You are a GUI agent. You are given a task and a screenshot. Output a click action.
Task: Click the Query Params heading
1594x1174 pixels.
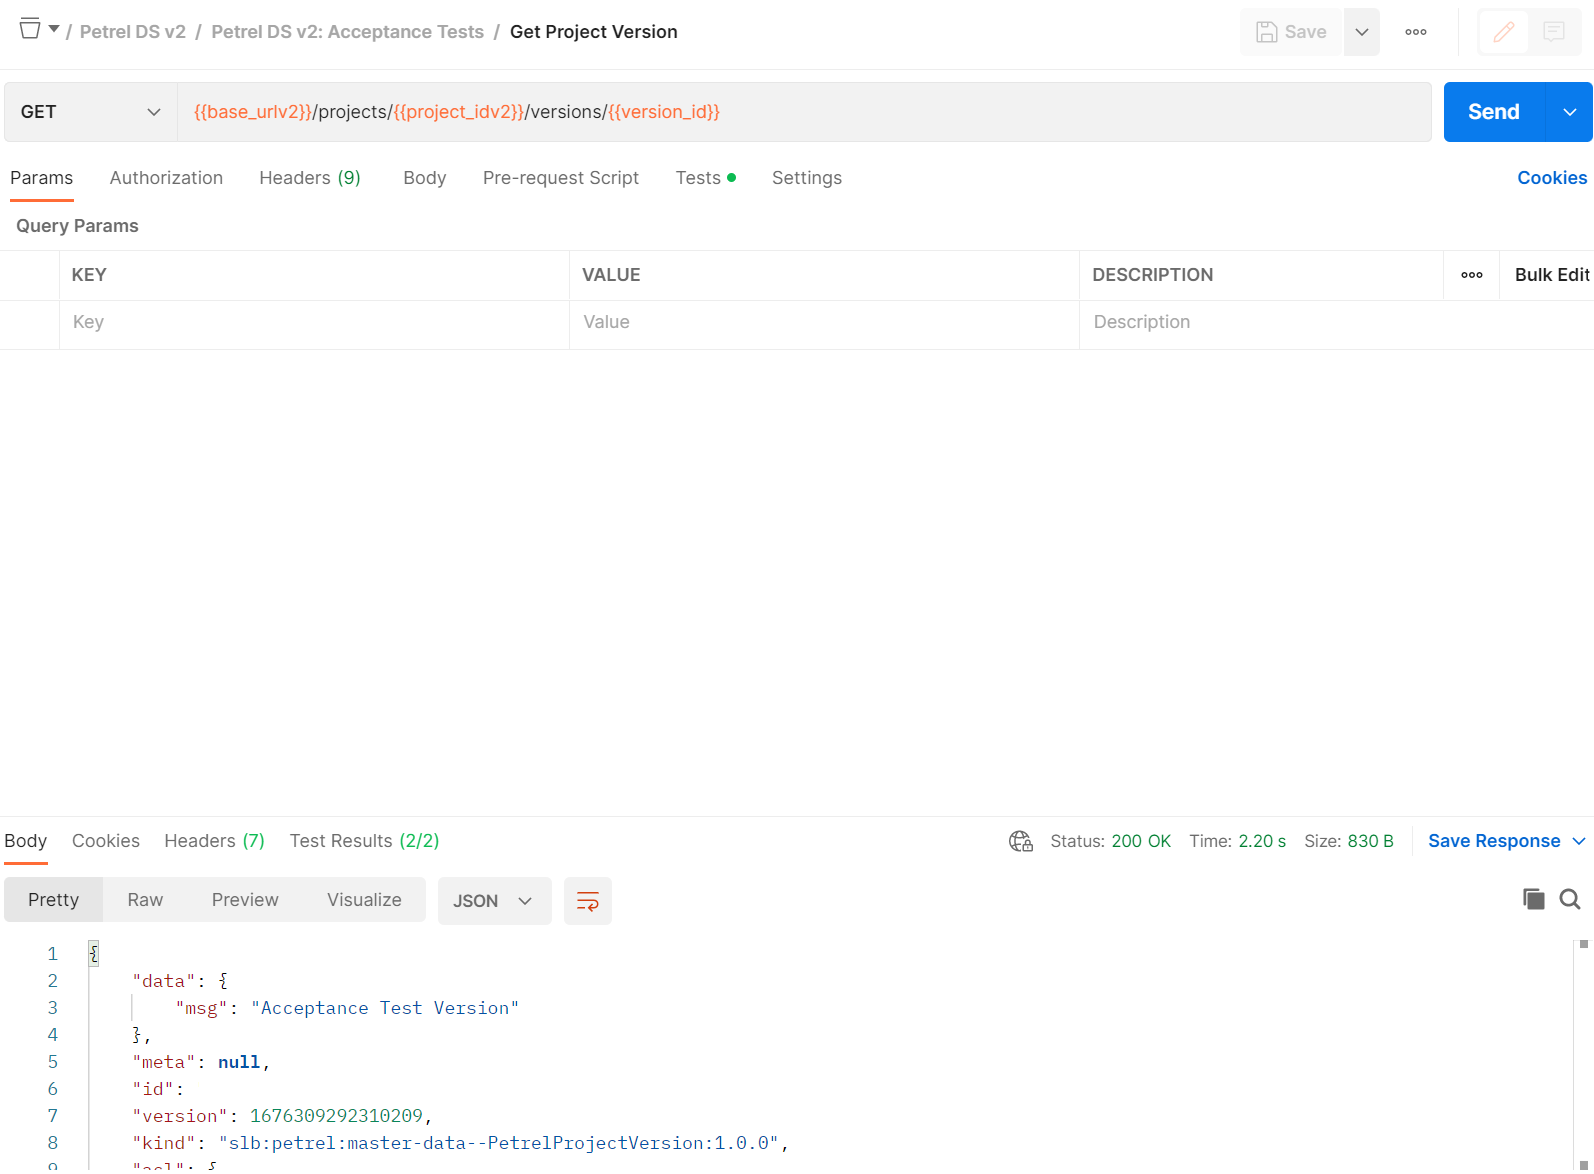pos(77,226)
